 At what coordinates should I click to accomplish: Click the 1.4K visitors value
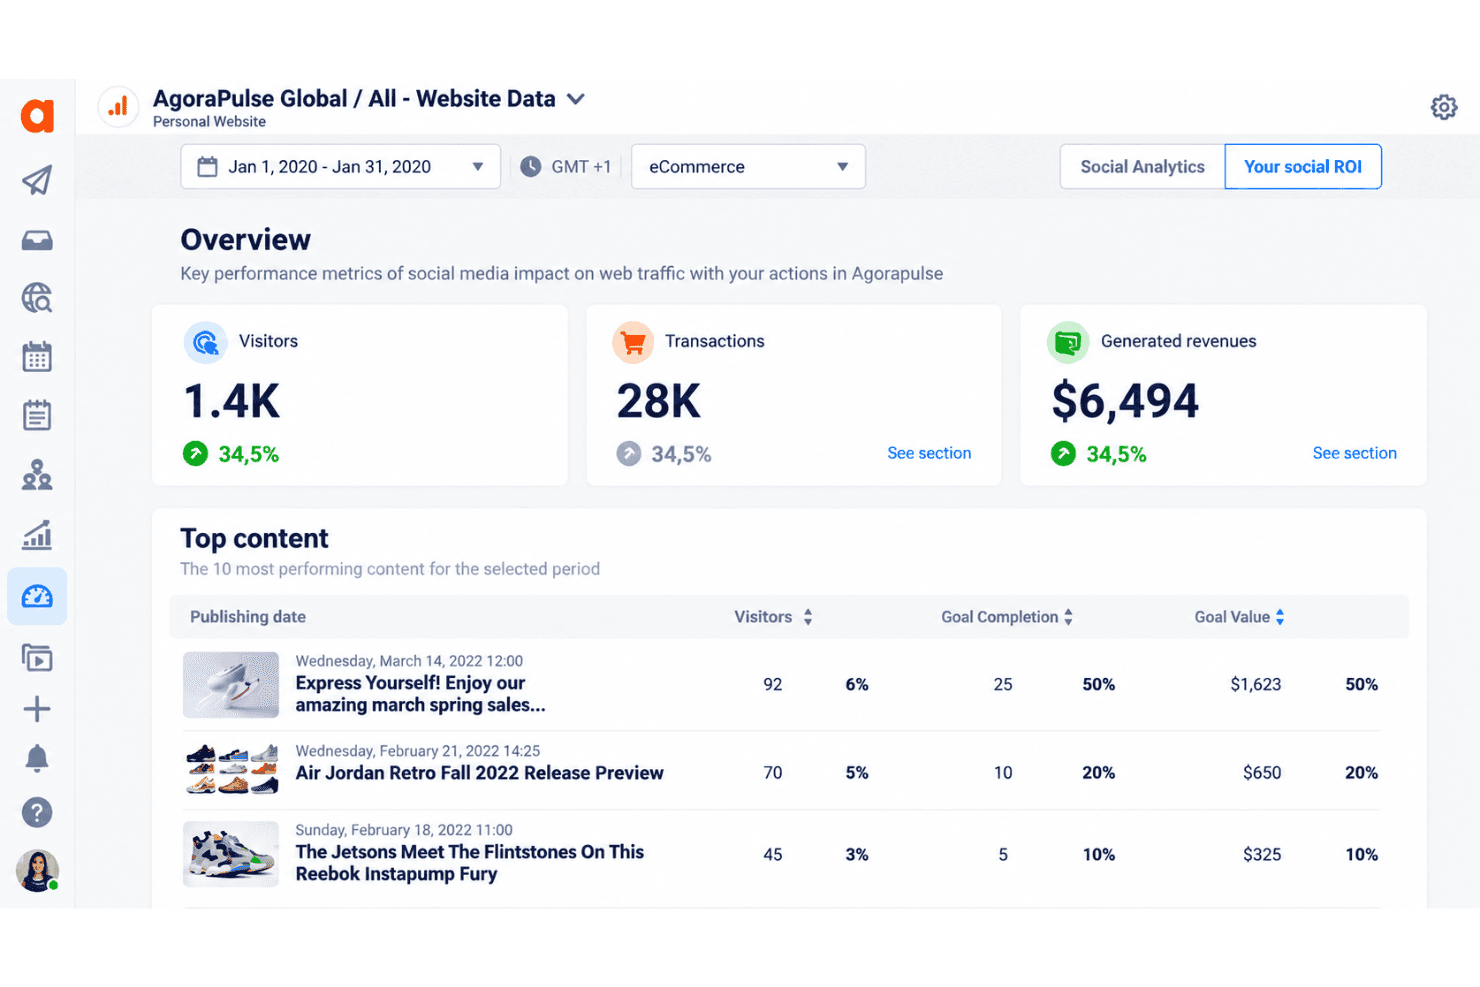232,402
